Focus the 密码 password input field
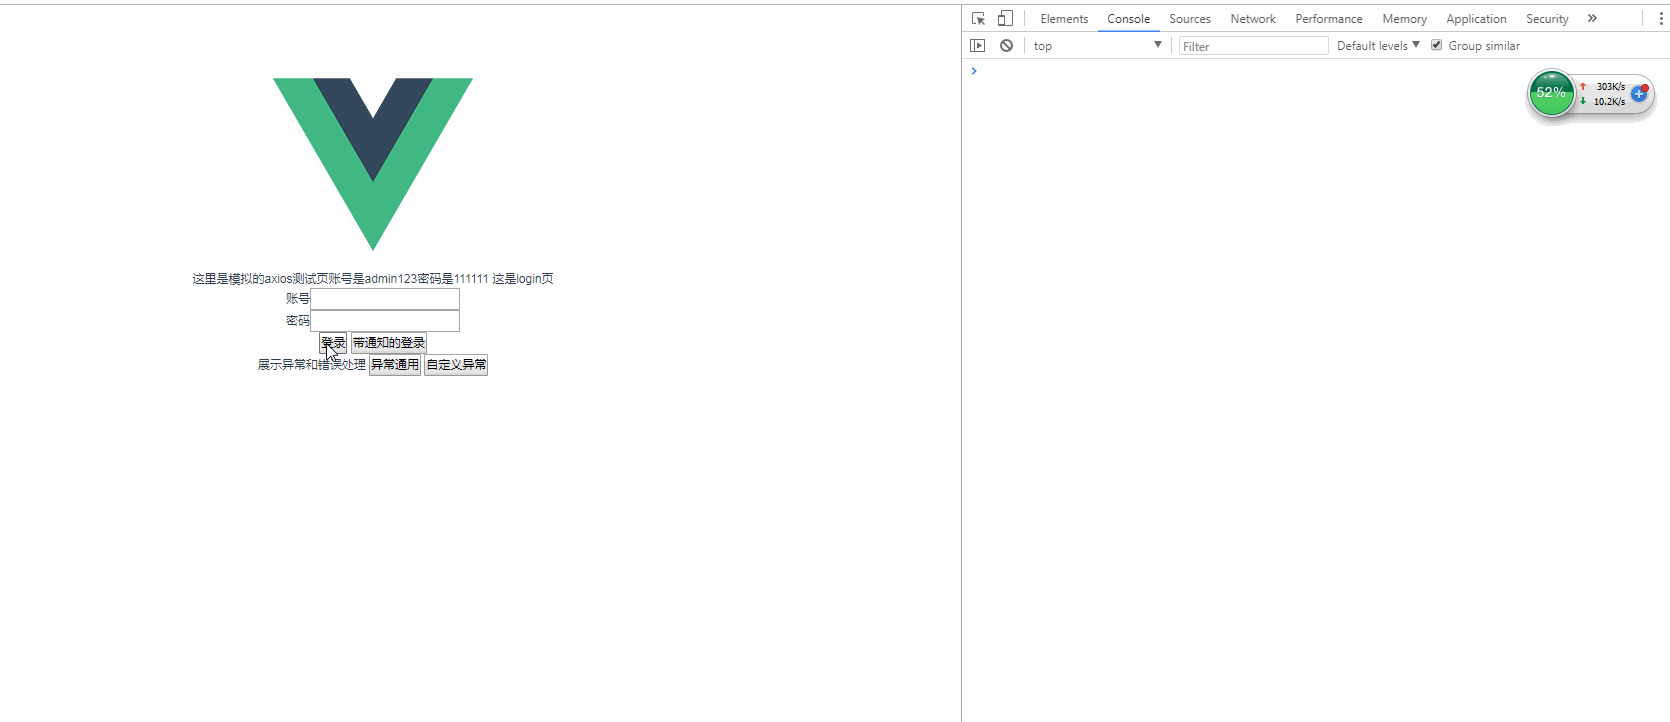This screenshot has width=1670, height=722. [385, 321]
